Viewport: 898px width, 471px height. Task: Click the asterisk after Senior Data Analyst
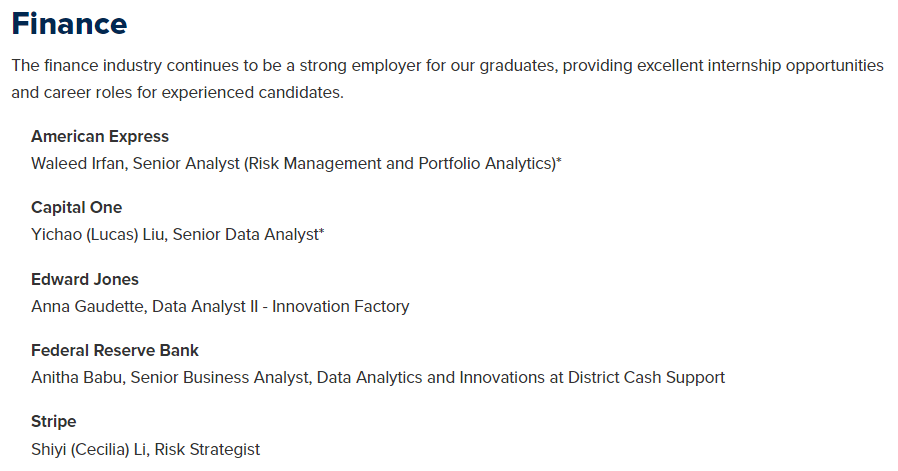tap(322, 231)
